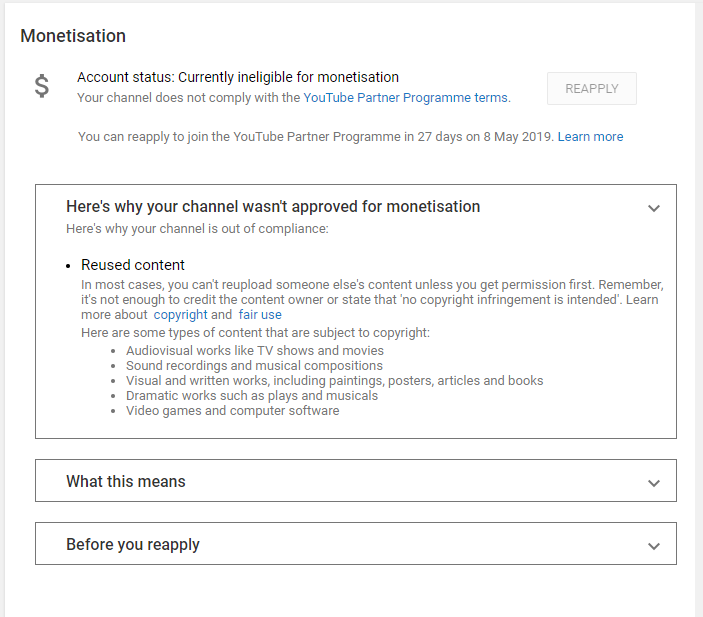Collapse the channel wasn't approved section chevron
Viewport: 703px width, 617px height.
pos(654,208)
